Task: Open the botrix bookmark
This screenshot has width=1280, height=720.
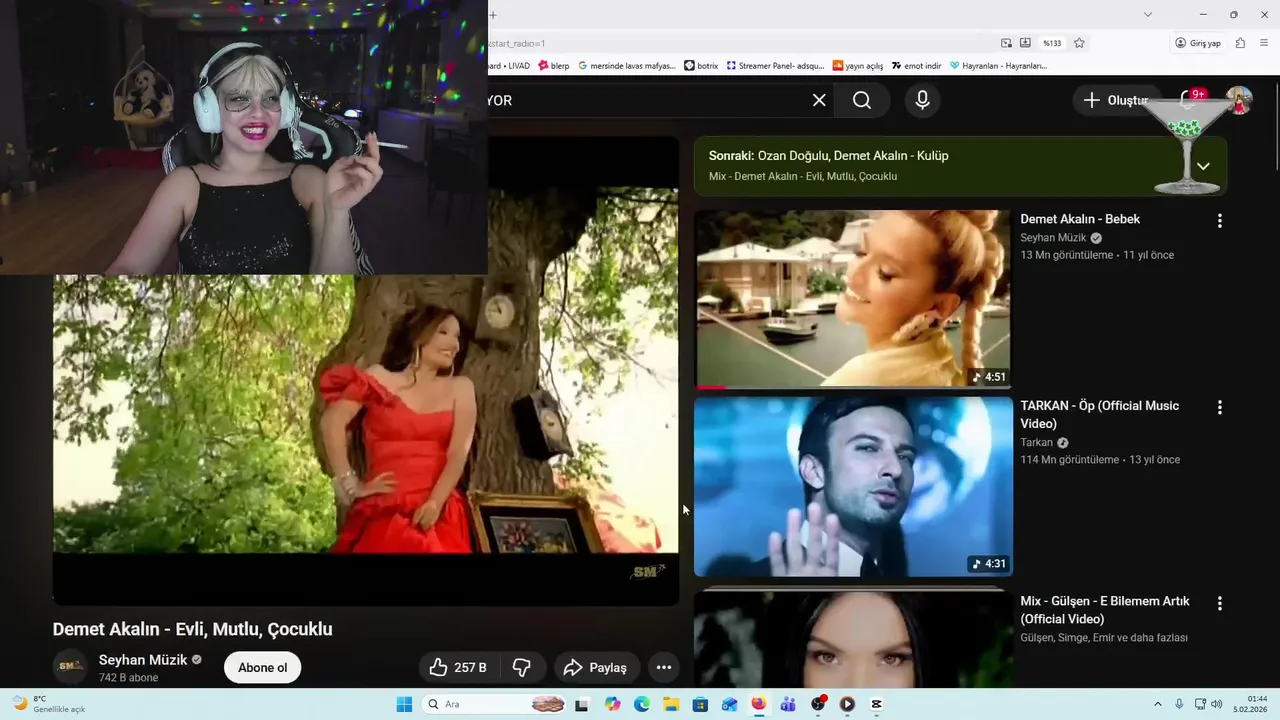Action: click(x=701, y=66)
